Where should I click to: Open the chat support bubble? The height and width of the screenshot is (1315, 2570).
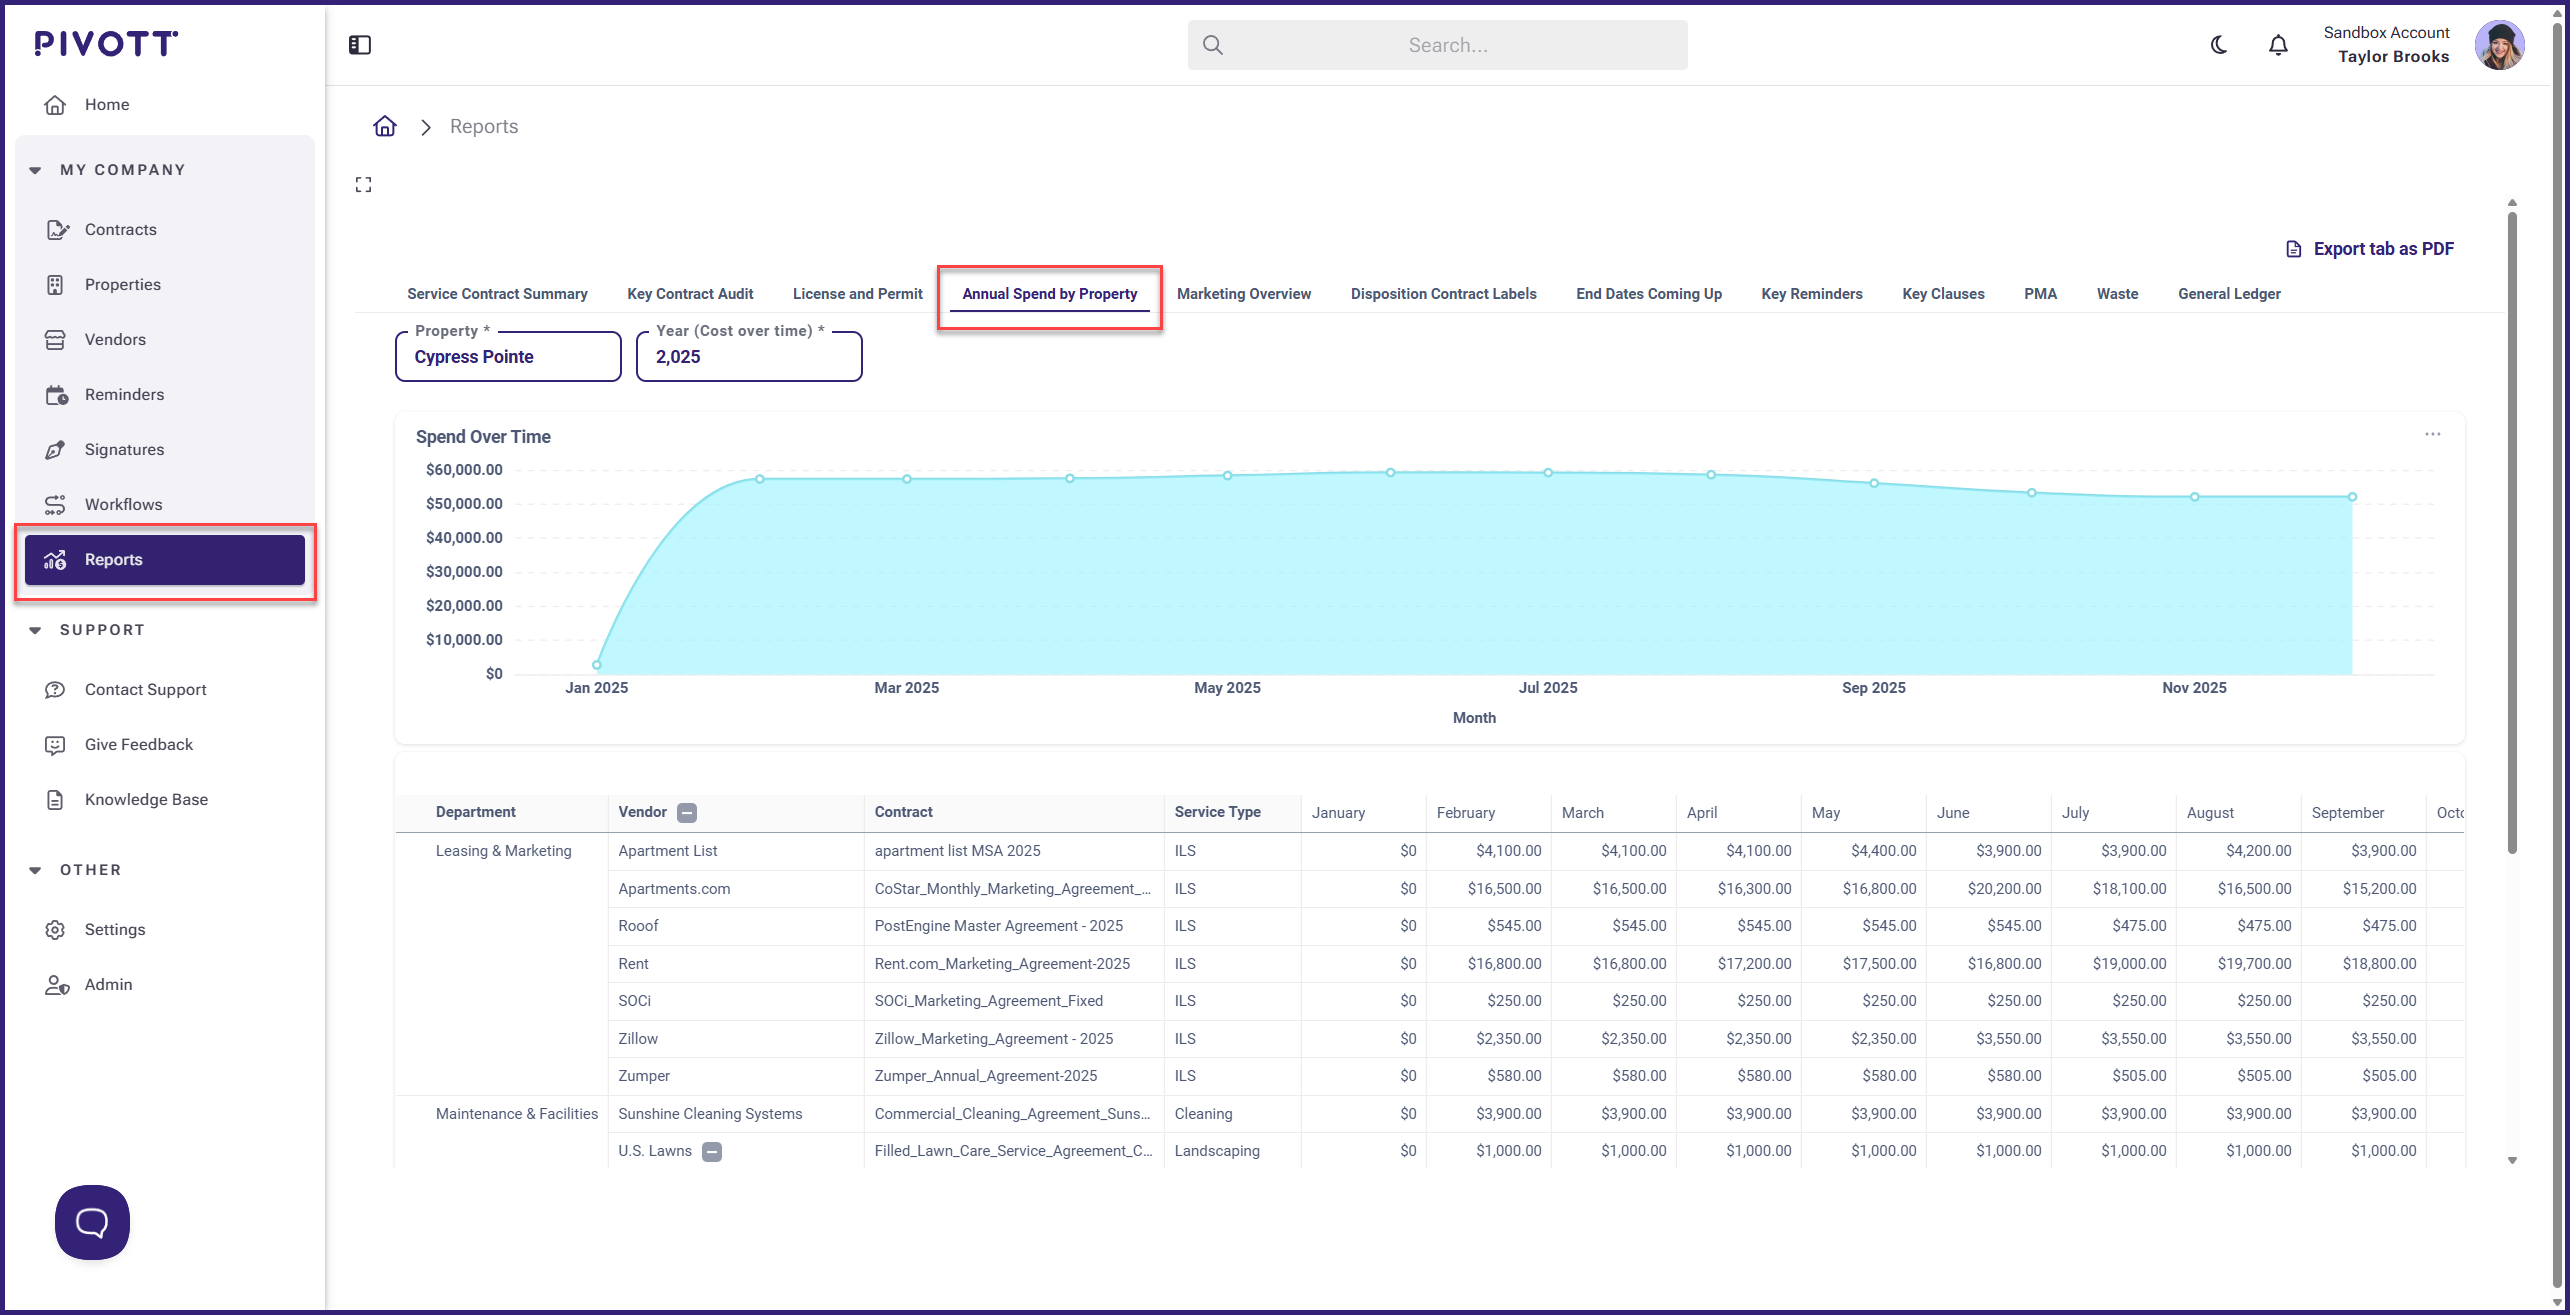pos(92,1222)
